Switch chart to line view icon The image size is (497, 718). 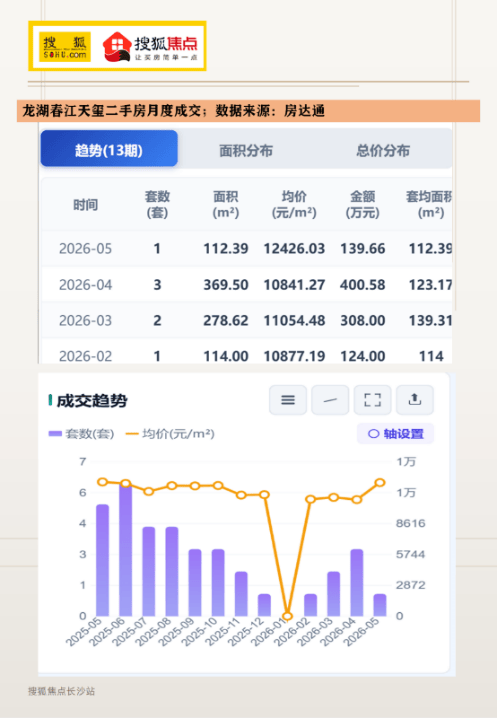click(x=330, y=400)
